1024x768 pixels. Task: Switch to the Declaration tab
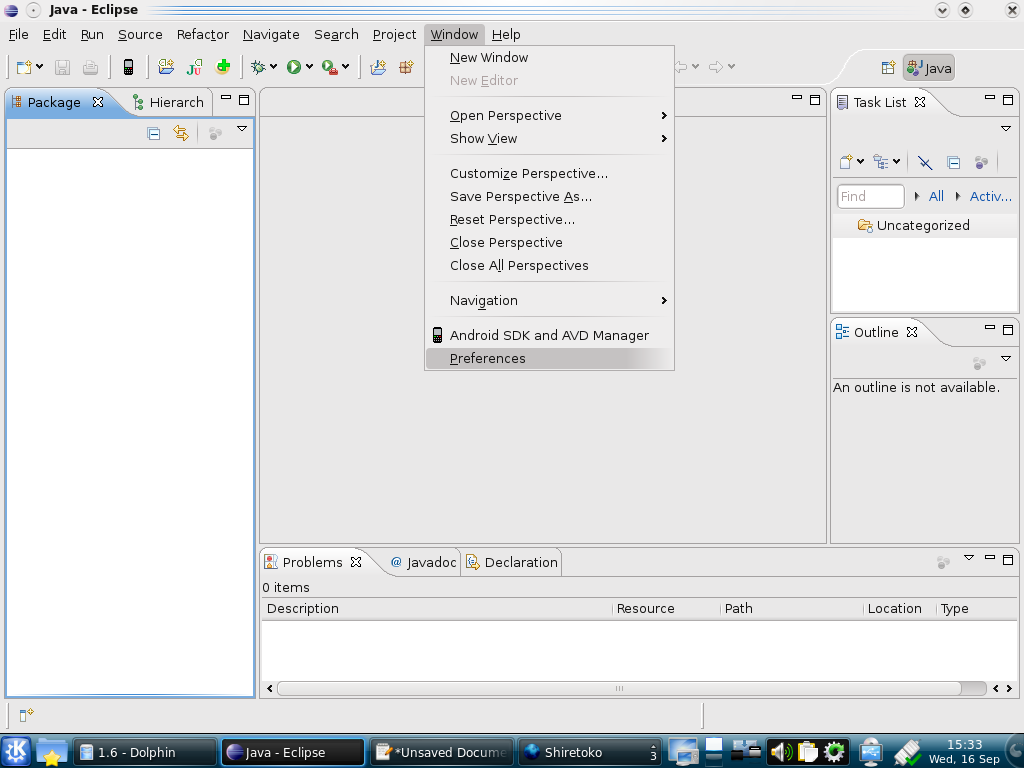coord(512,562)
